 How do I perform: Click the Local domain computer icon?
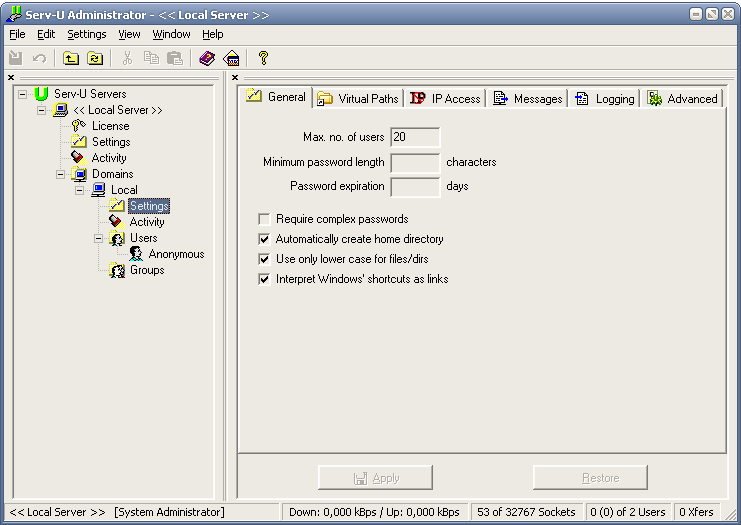(x=98, y=190)
